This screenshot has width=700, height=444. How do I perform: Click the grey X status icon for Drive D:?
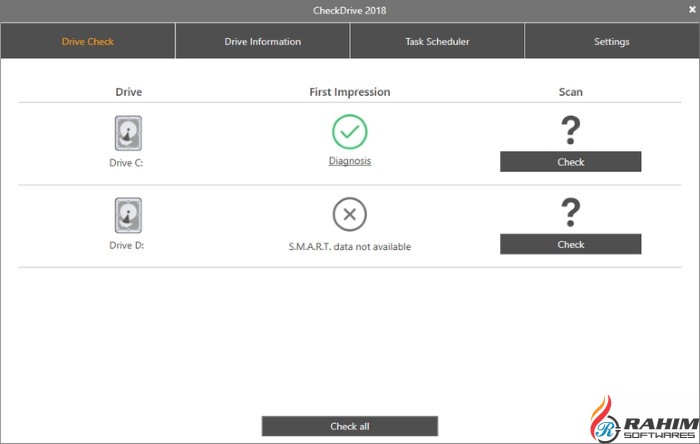point(350,214)
